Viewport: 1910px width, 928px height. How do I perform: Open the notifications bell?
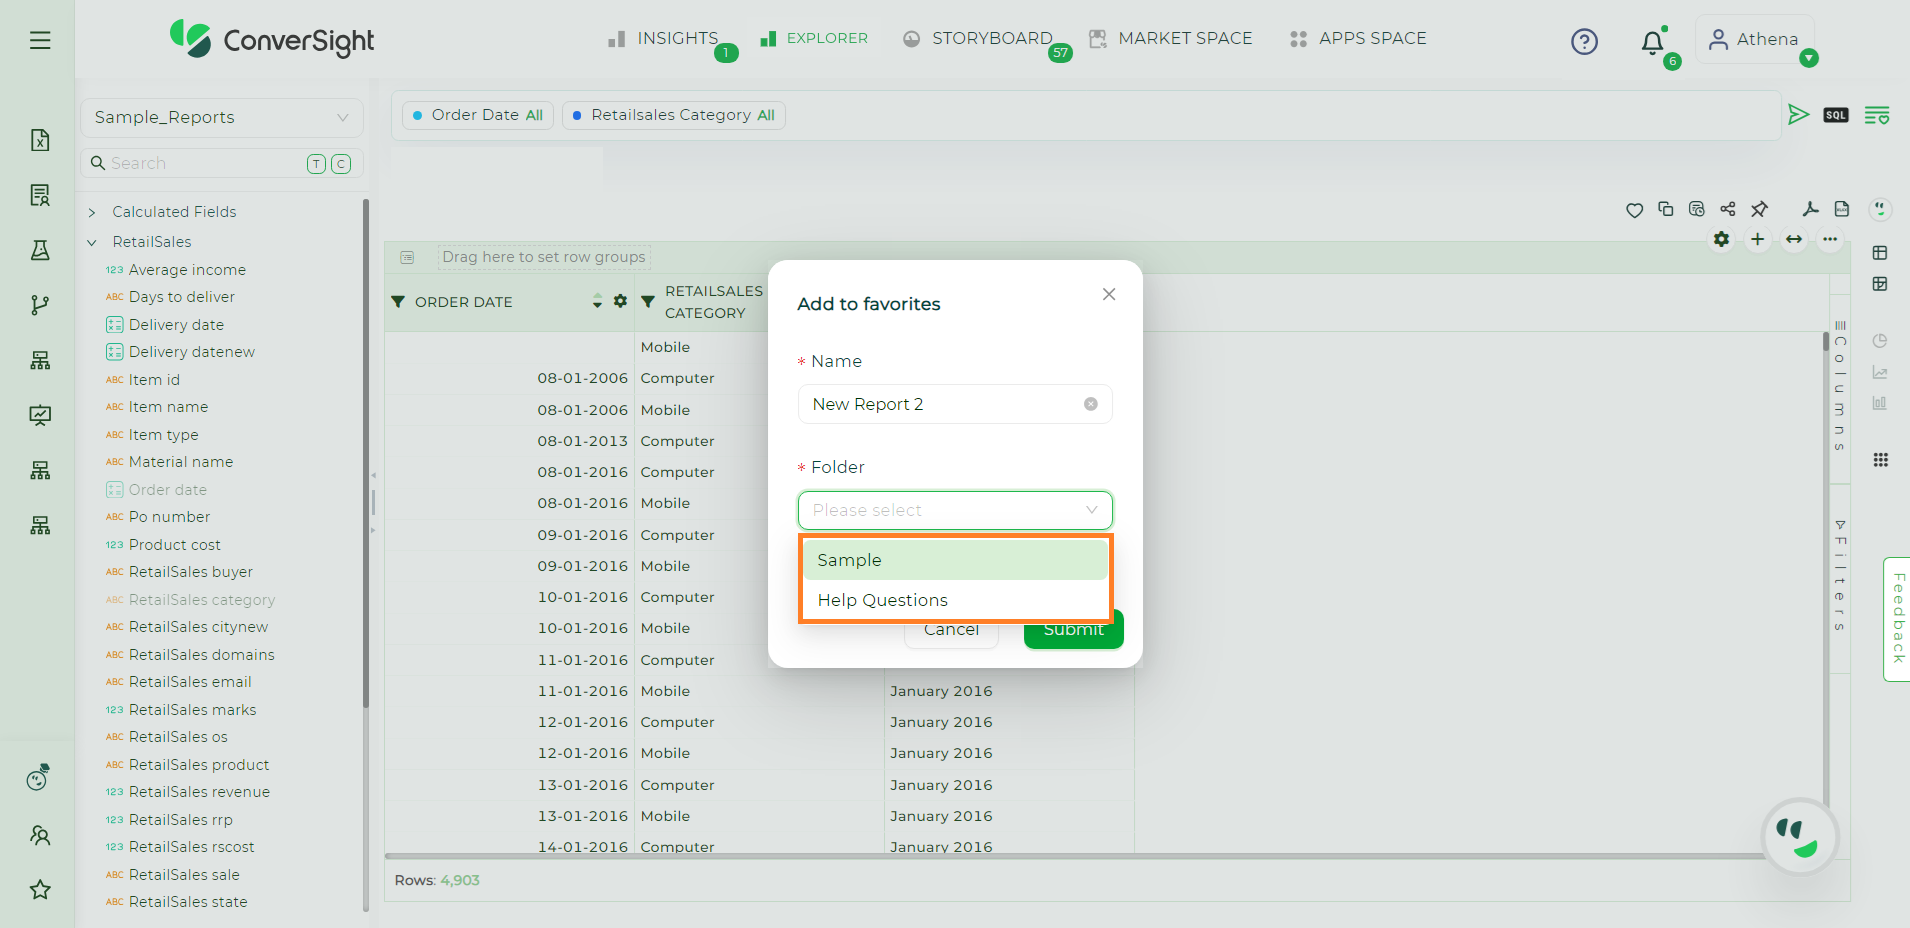pyautogui.click(x=1652, y=42)
